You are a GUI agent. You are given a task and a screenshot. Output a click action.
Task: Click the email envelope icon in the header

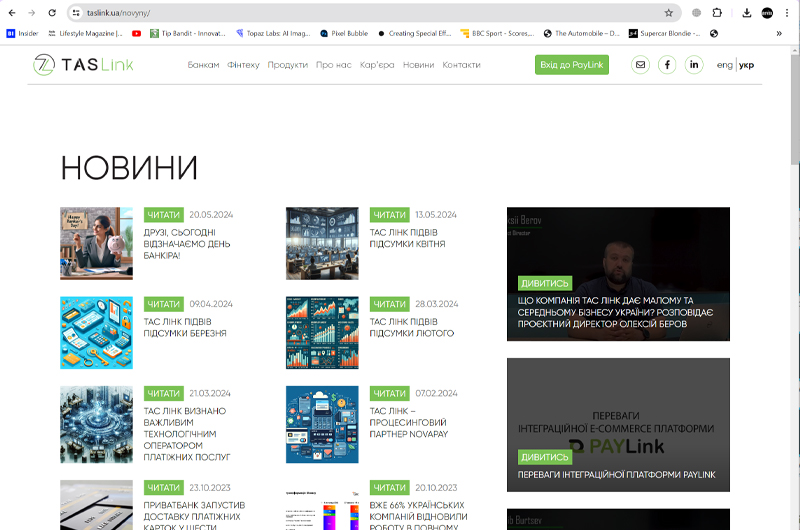click(x=640, y=65)
